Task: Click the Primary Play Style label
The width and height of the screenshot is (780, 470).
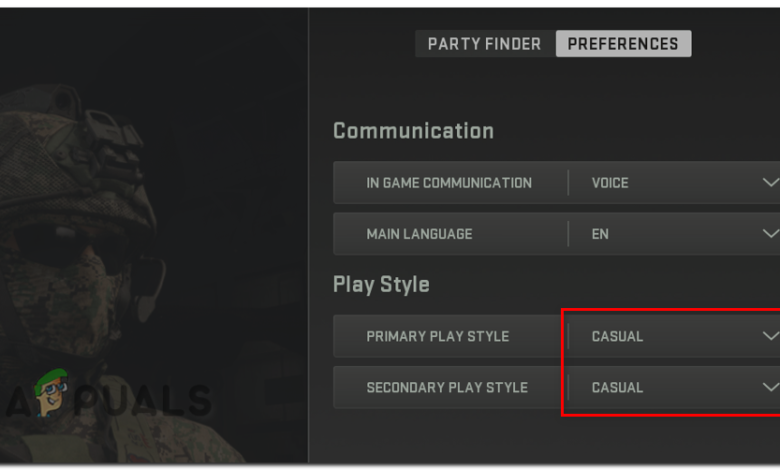Action: pos(437,336)
